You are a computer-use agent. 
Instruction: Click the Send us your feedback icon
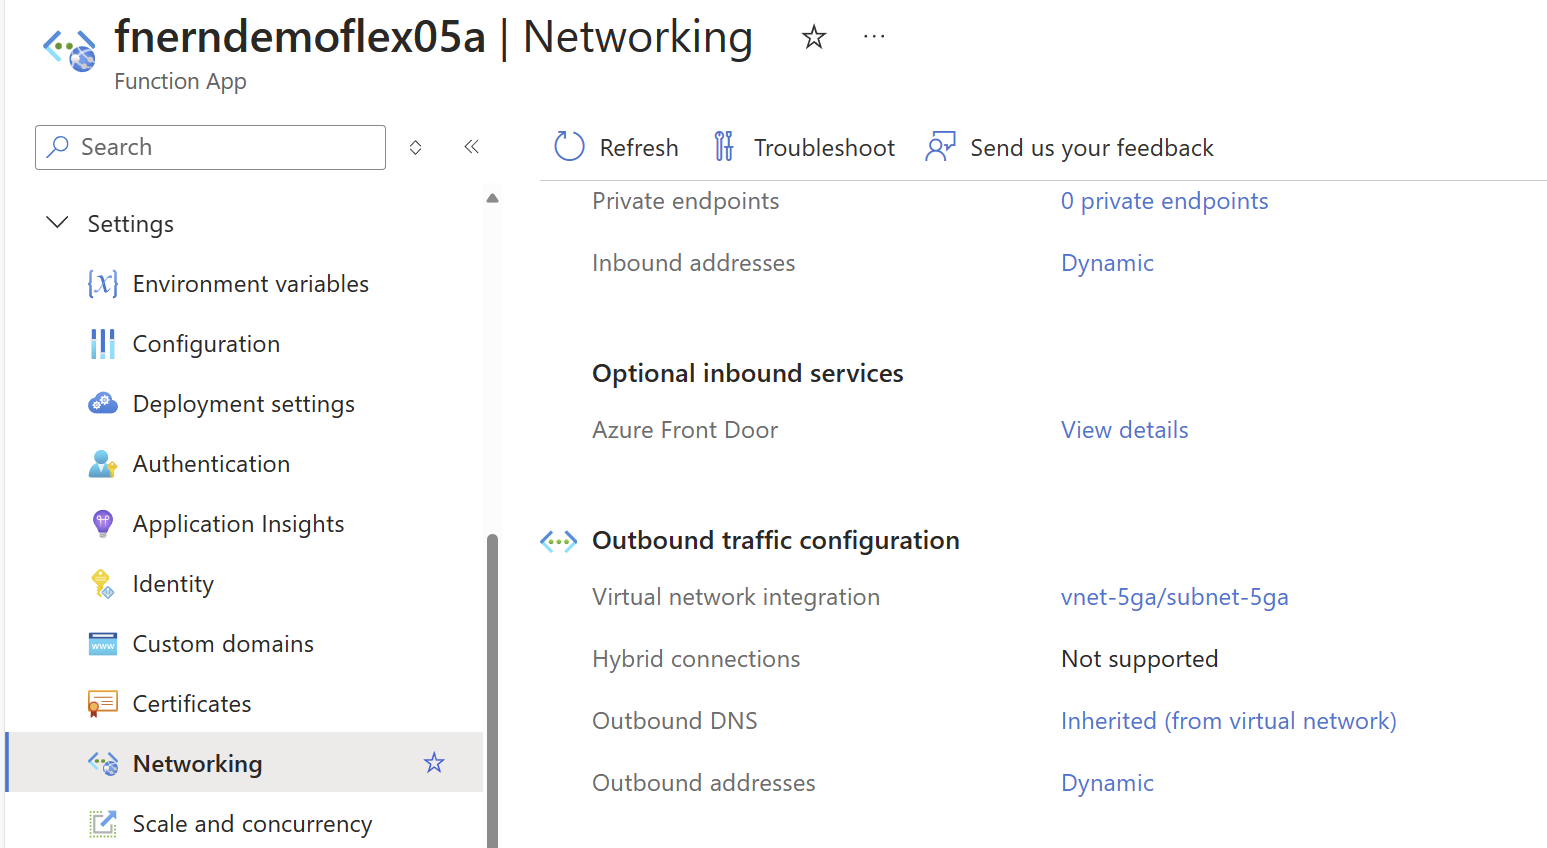[x=940, y=147]
